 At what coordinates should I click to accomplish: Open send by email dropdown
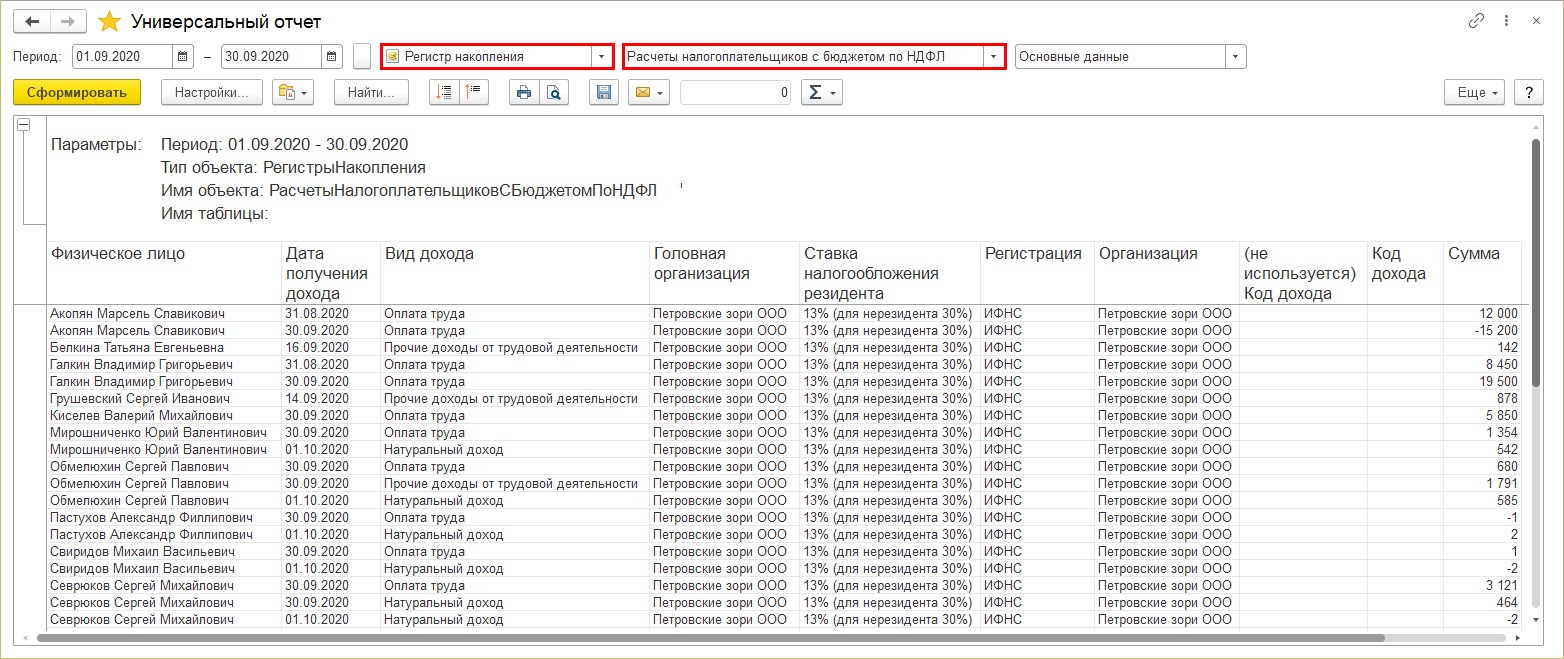[648, 92]
